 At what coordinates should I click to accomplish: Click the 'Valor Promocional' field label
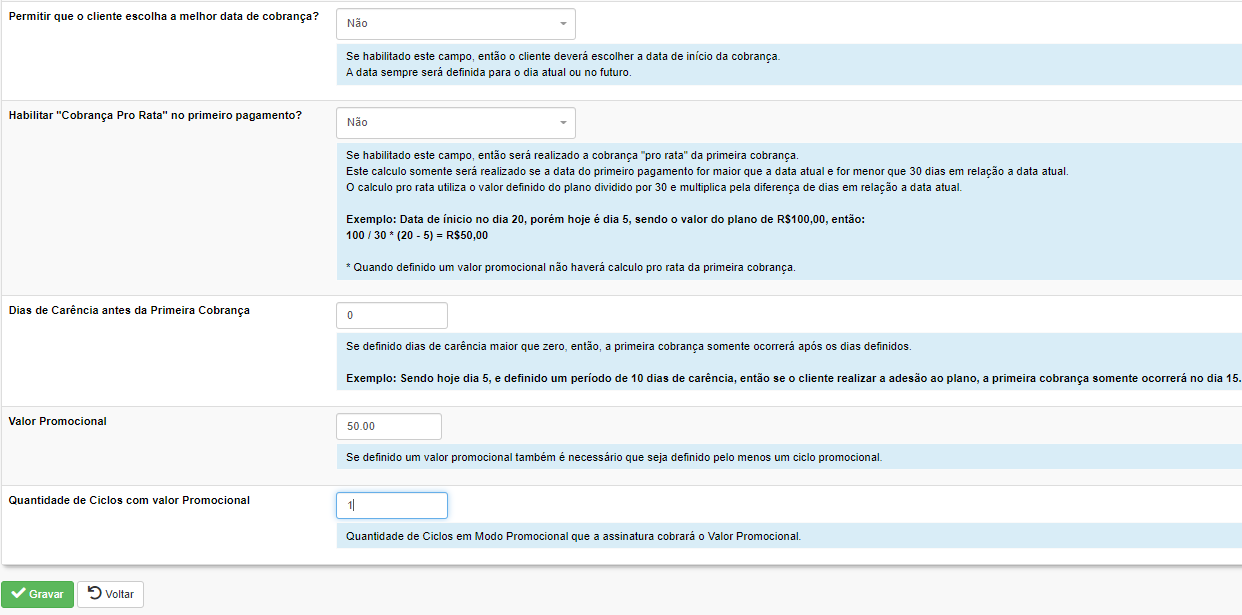(57, 421)
